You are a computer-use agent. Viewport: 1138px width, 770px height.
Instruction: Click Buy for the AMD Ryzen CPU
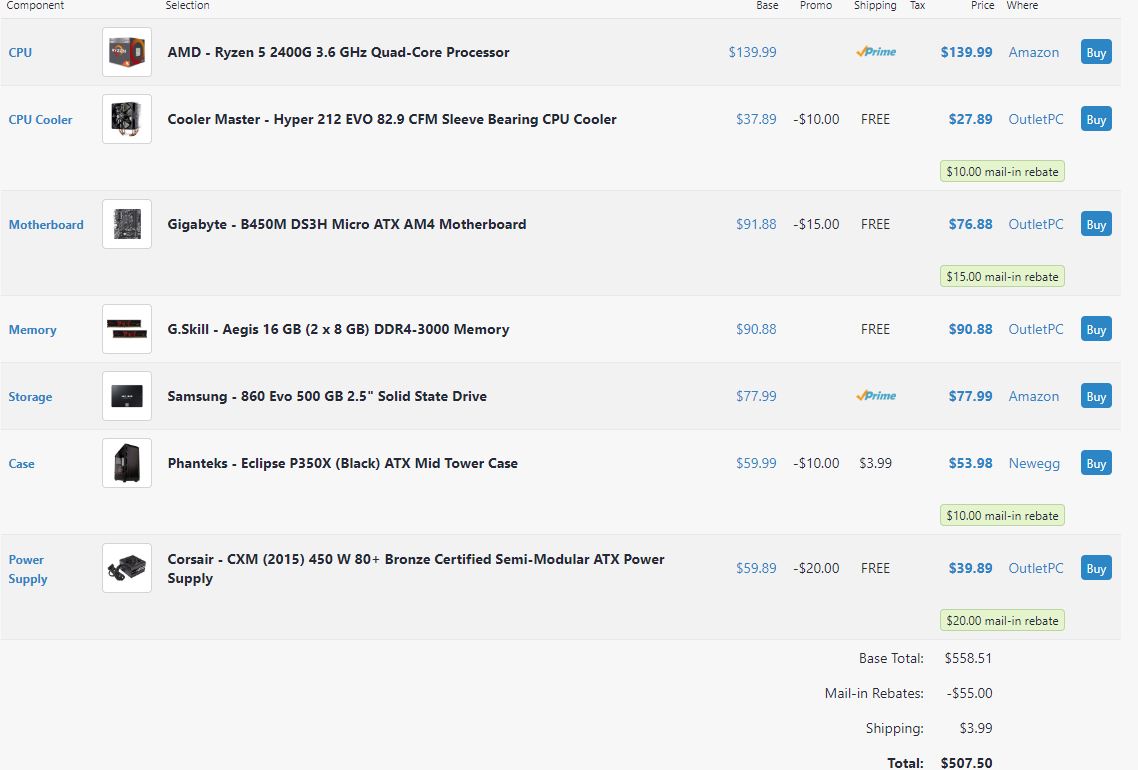click(x=1096, y=52)
